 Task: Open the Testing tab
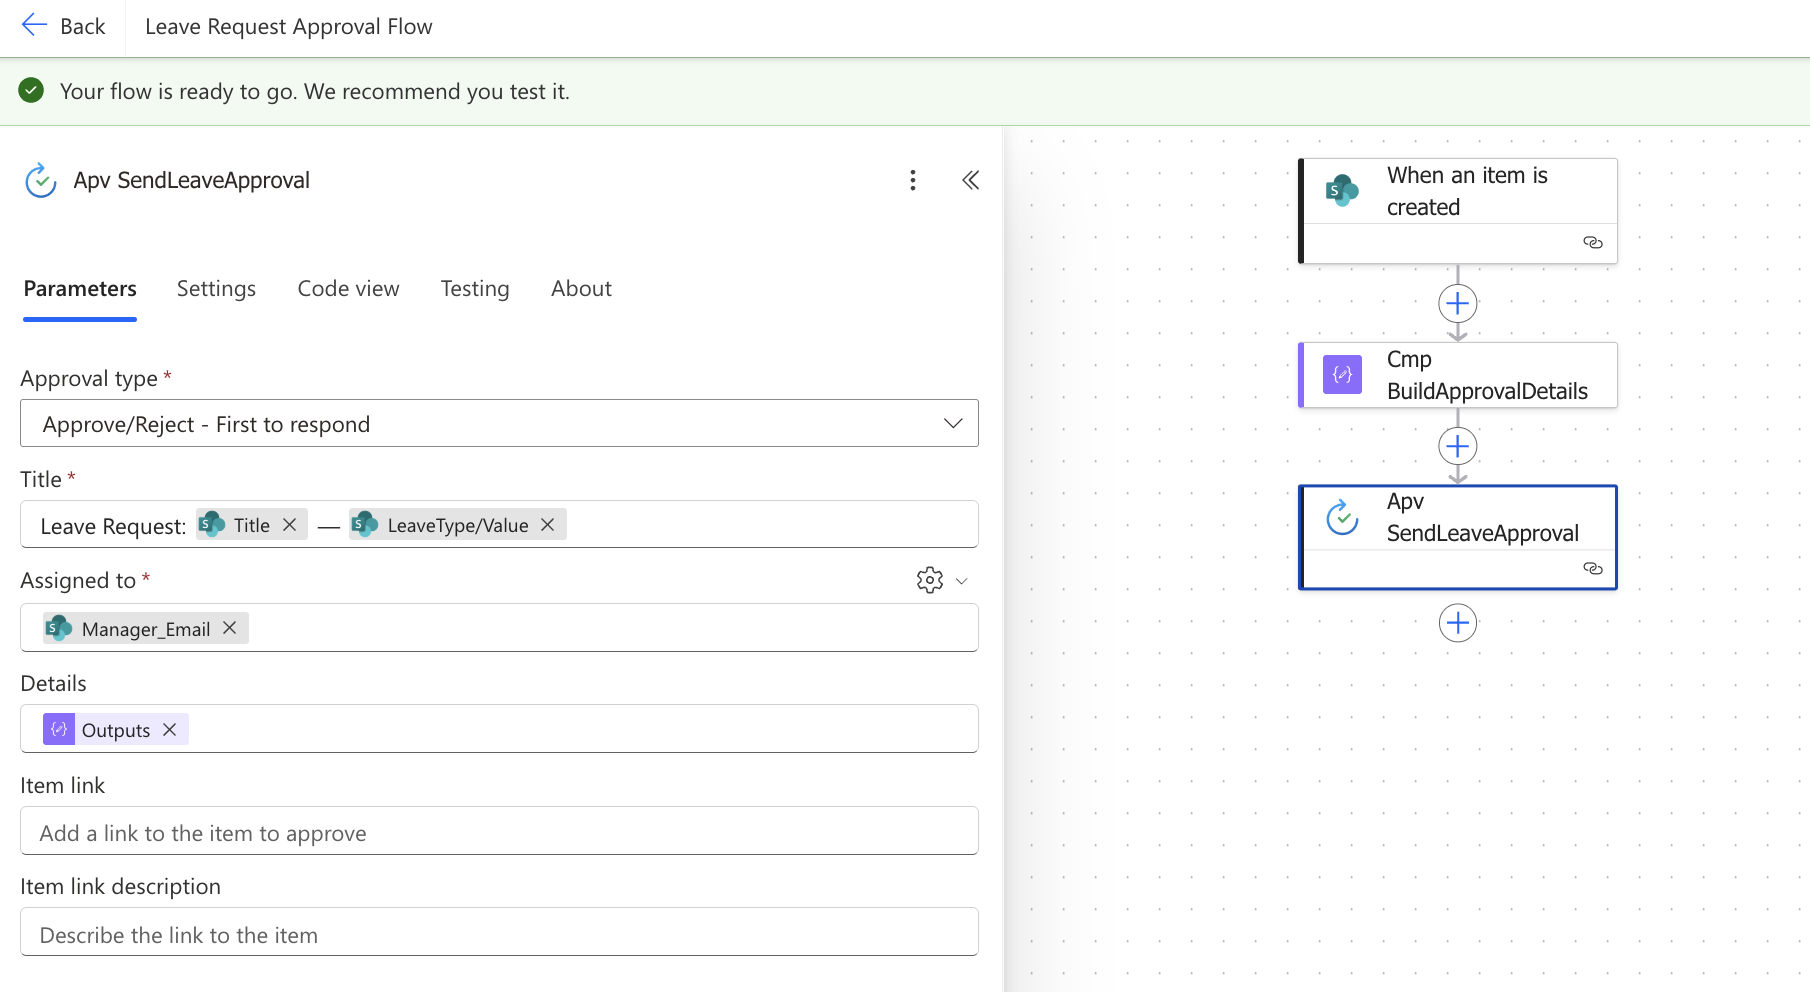[474, 288]
